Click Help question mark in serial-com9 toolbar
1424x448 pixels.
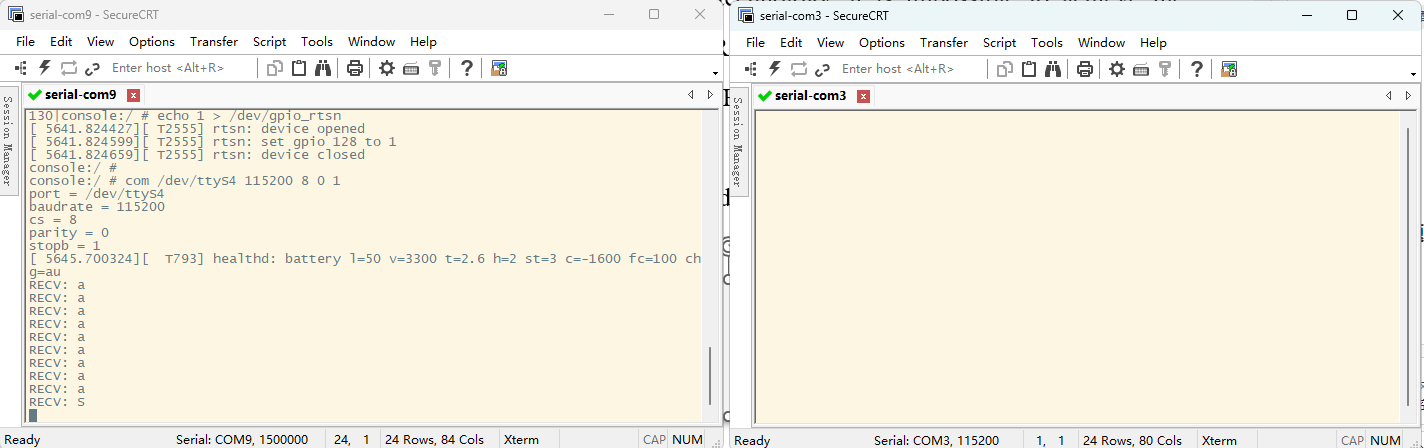tap(467, 68)
